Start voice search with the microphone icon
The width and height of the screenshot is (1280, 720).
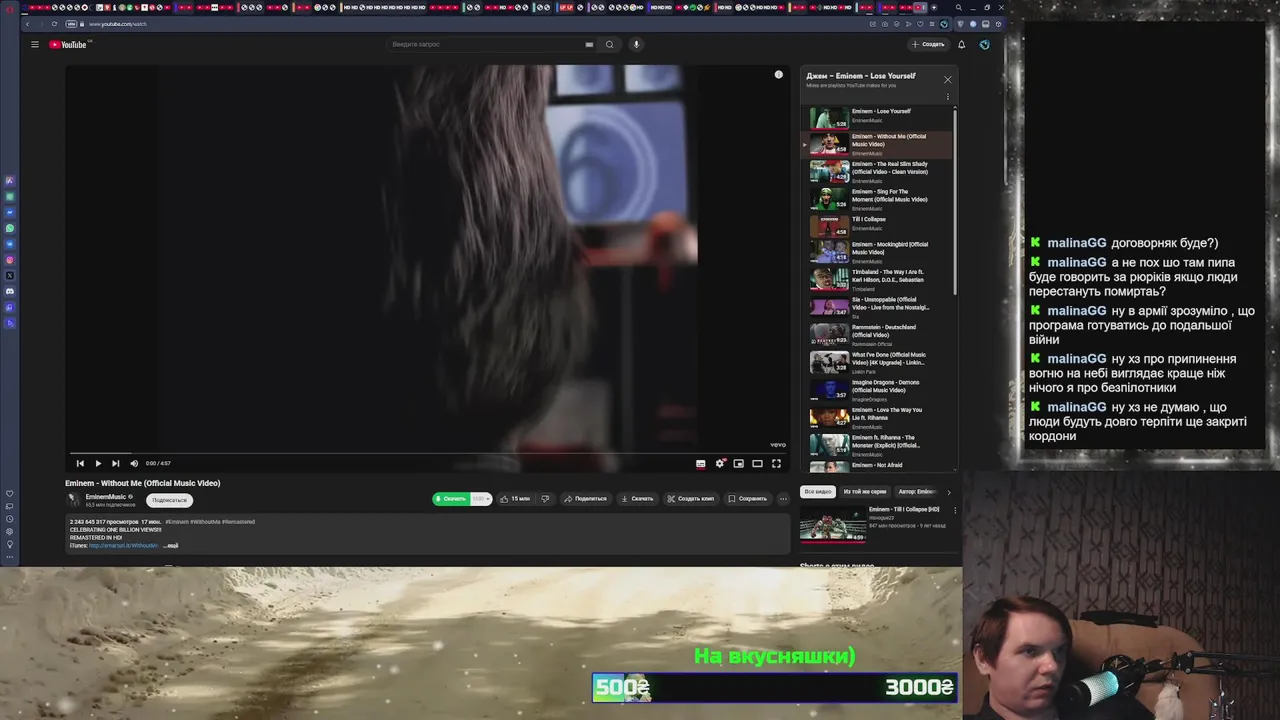636,44
